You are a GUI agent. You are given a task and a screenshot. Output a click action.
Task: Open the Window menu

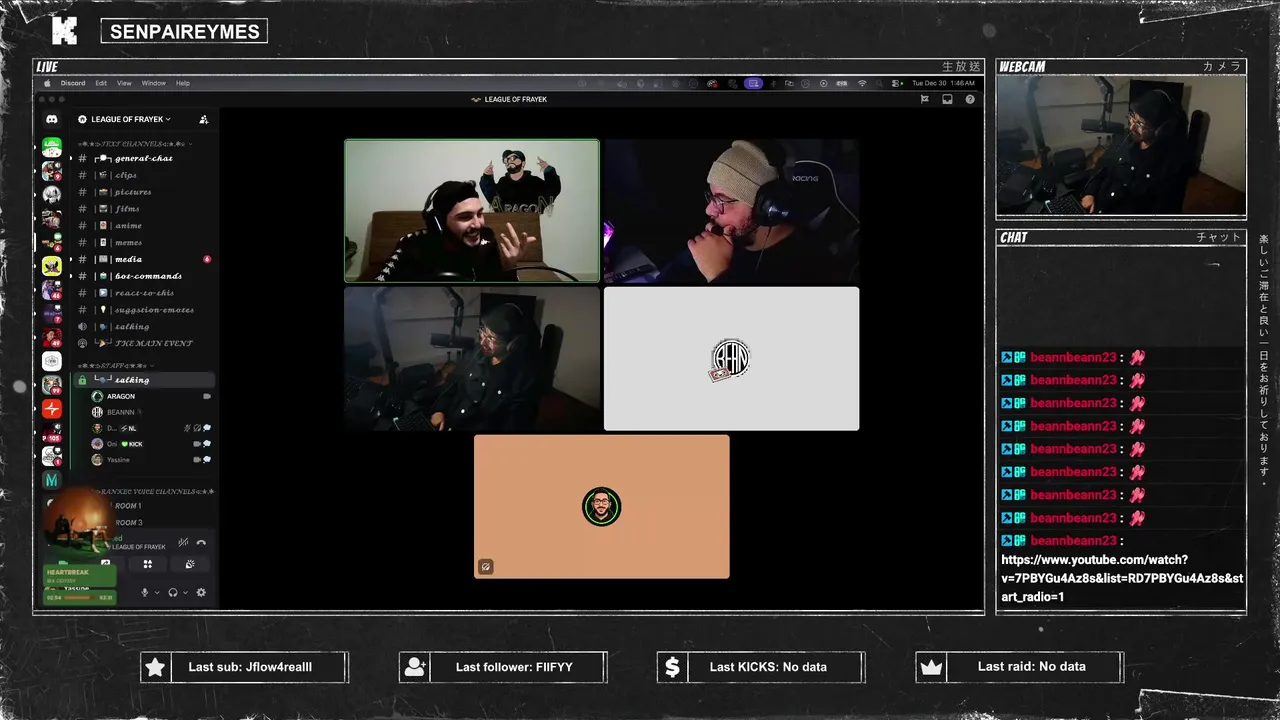pos(154,83)
